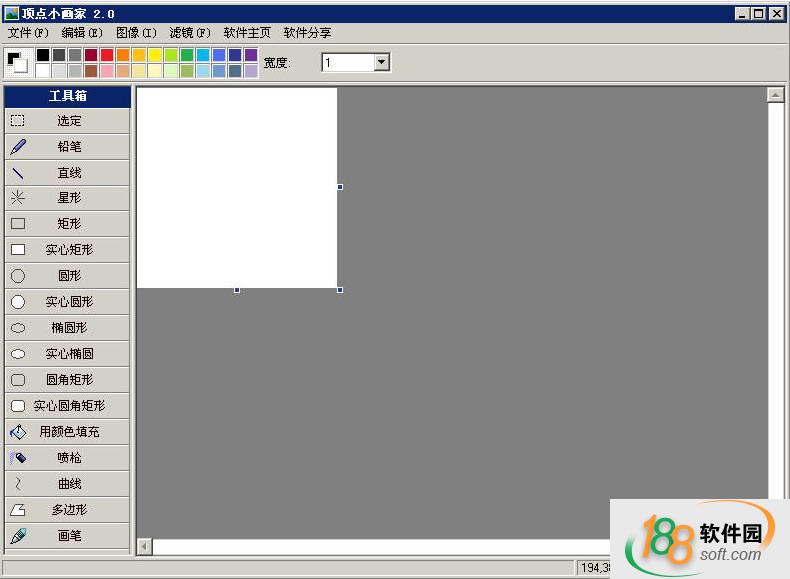Click the 软件分享 share menu button

pos(307,33)
